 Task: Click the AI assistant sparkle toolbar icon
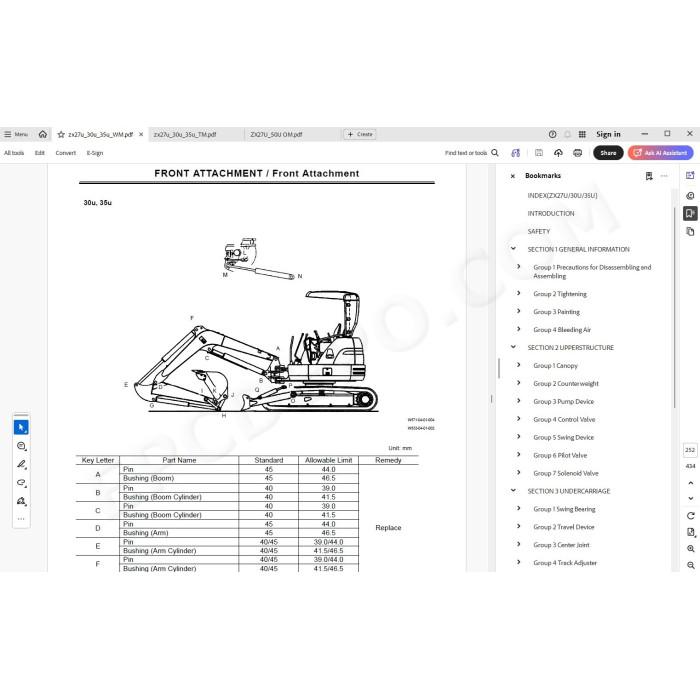pyautogui.click(x=516, y=153)
